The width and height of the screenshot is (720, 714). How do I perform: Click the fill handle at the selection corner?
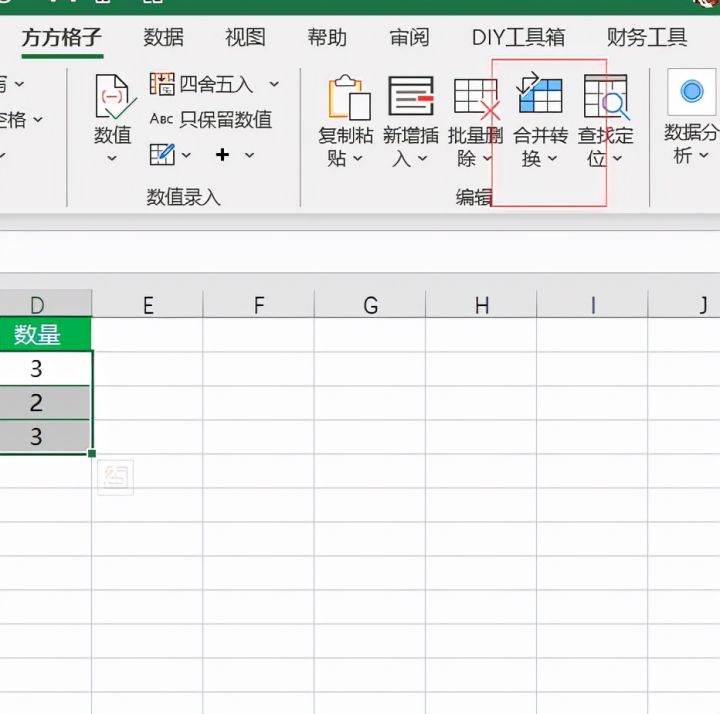(x=92, y=454)
